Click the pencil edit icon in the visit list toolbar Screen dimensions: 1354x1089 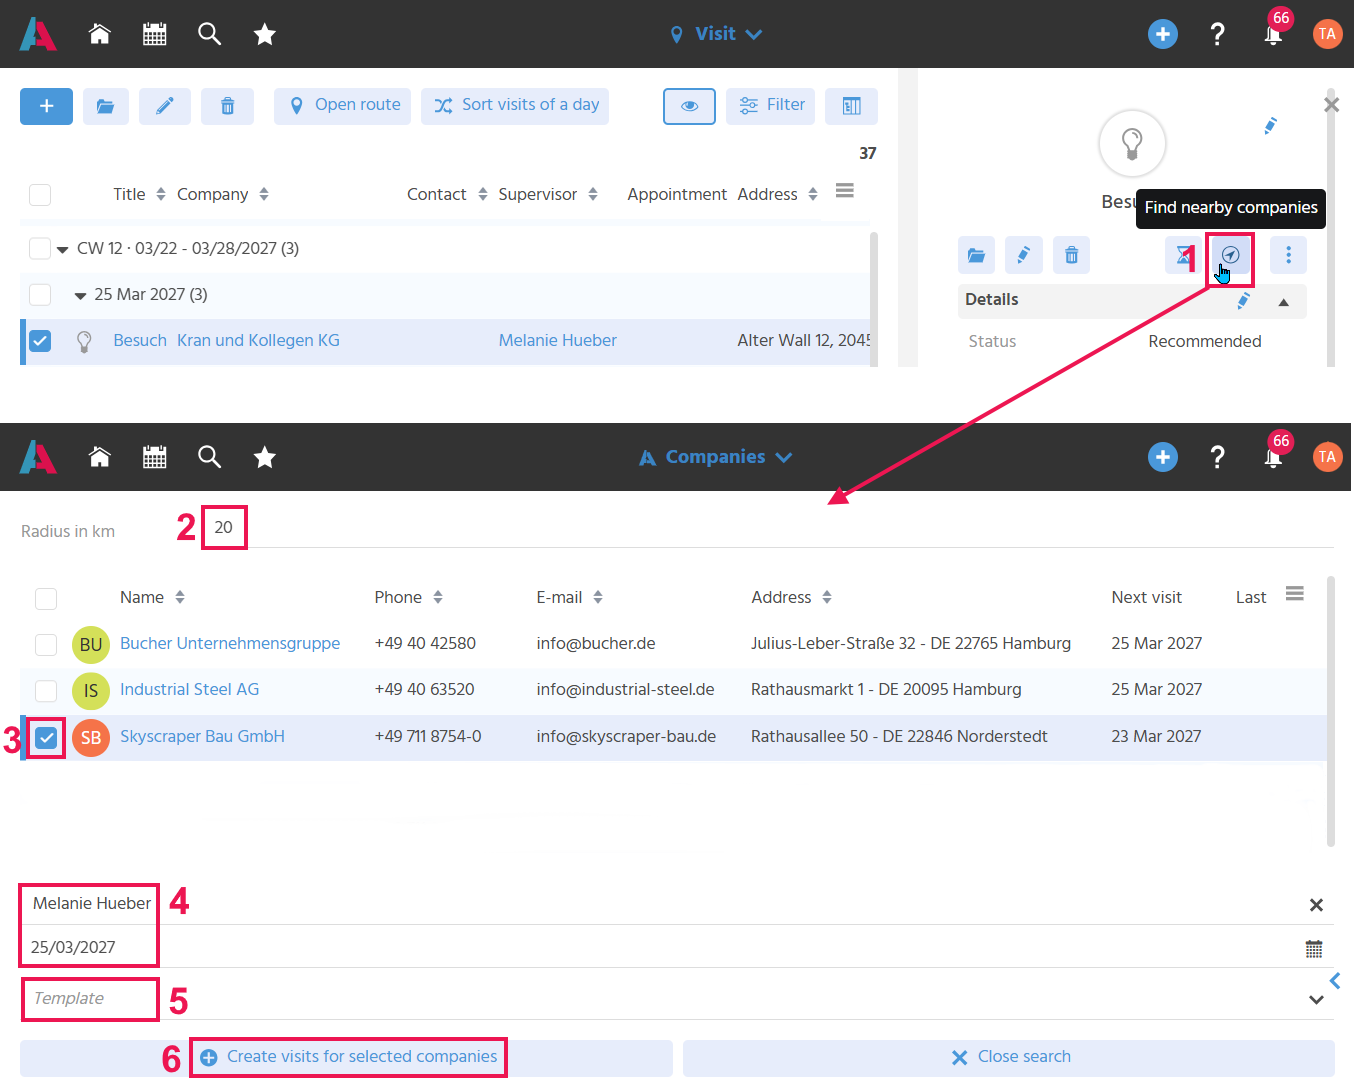tap(165, 106)
